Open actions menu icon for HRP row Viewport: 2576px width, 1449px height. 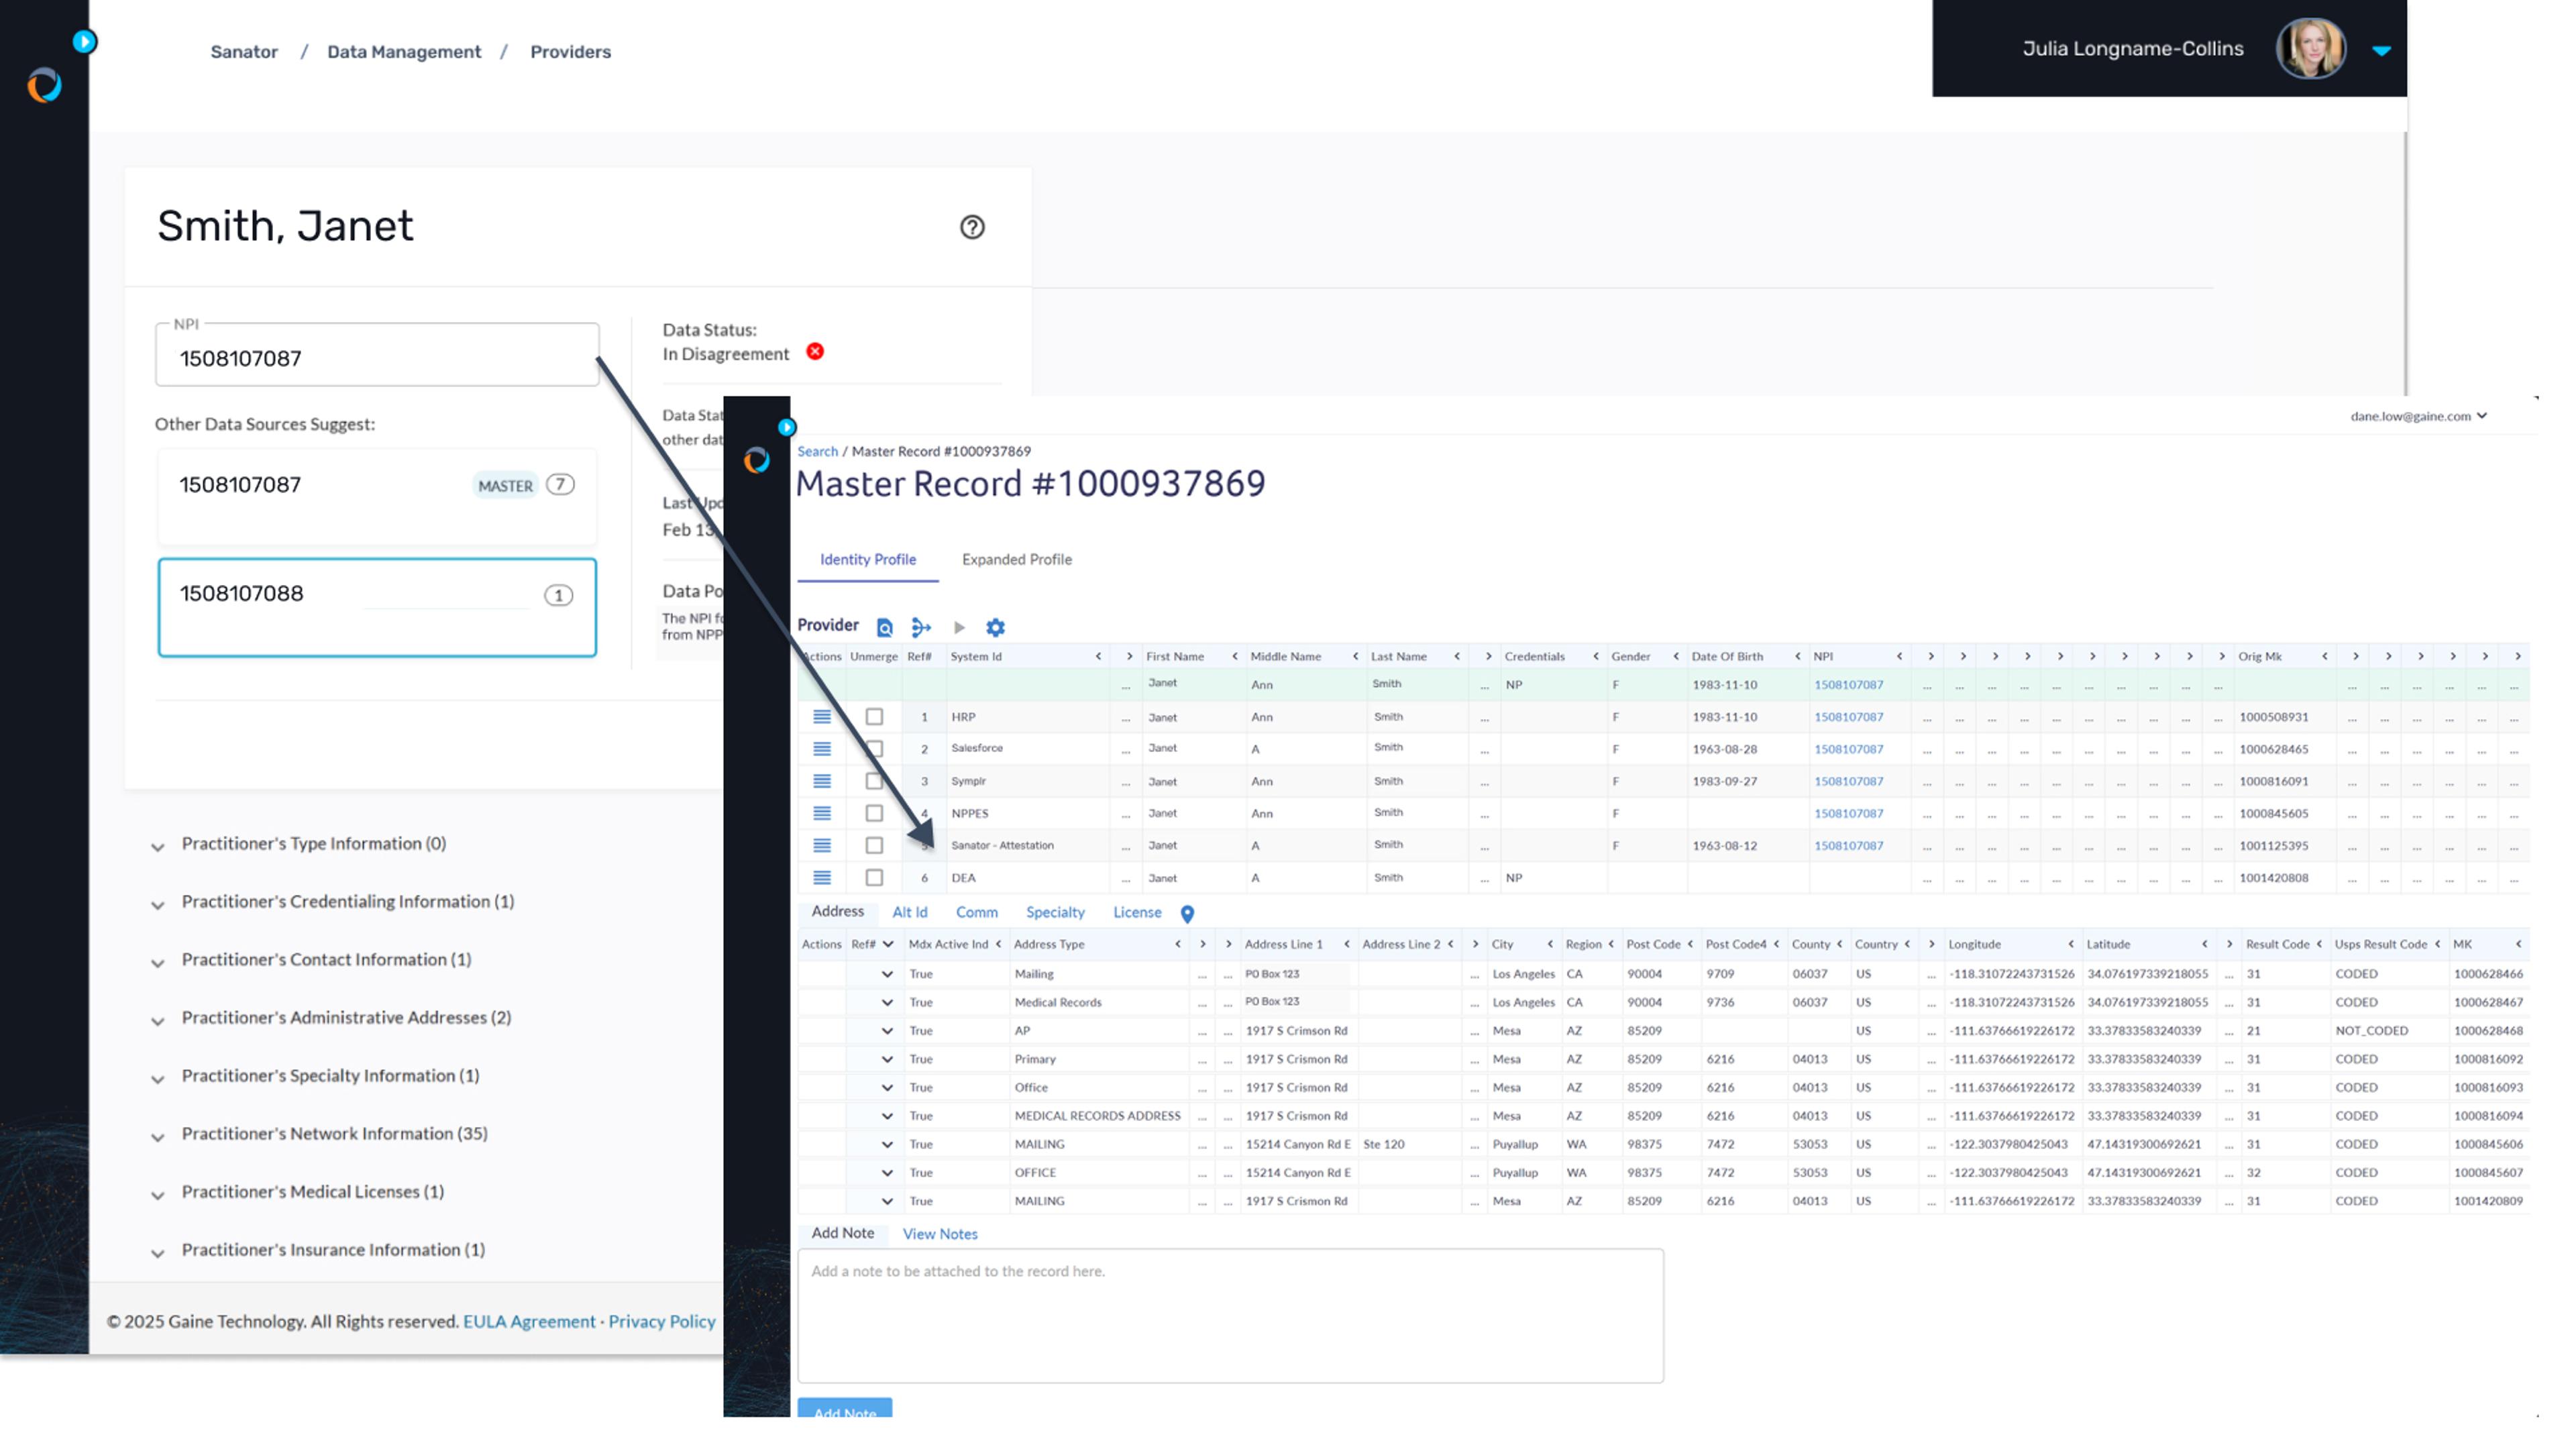pyautogui.click(x=822, y=716)
